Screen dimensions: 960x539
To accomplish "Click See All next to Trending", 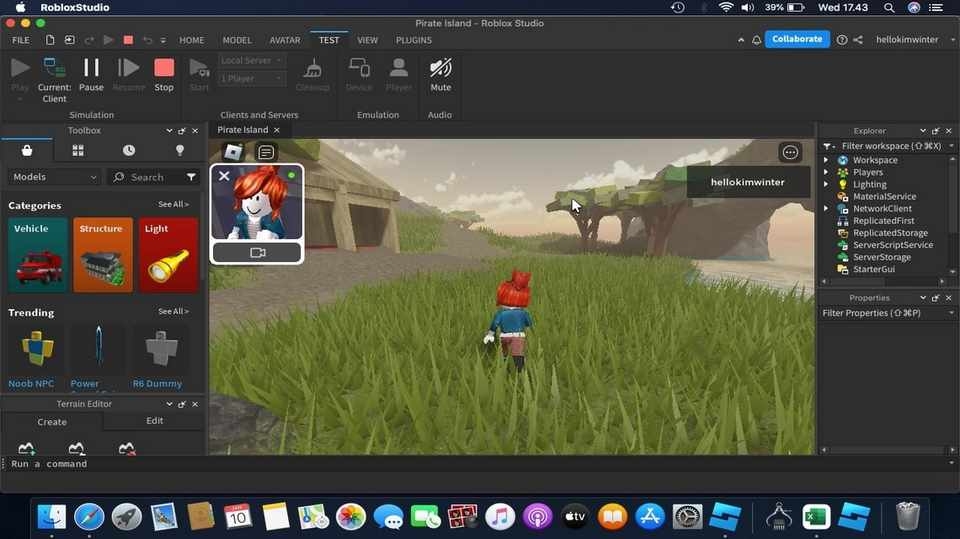I will (173, 312).
